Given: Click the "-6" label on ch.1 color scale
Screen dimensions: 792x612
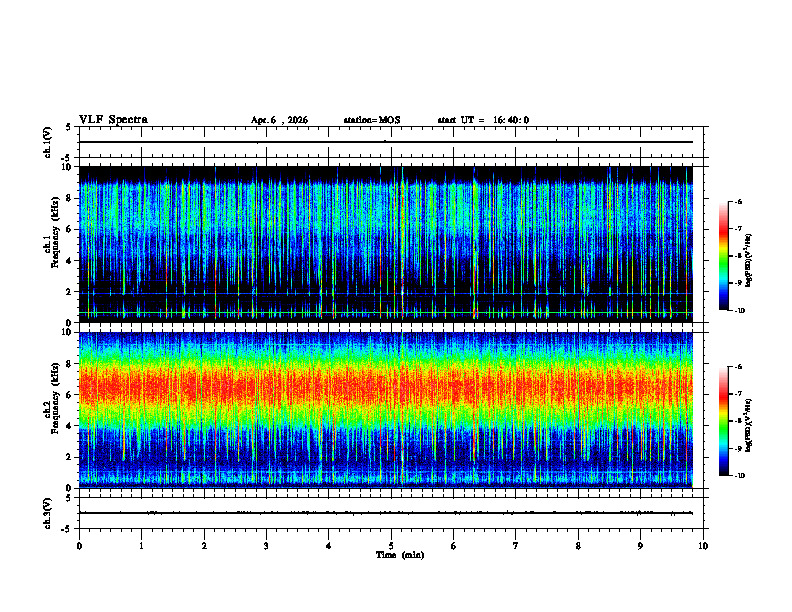Looking at the screenshot, I should pyautogui.click(x=738, y=201).
